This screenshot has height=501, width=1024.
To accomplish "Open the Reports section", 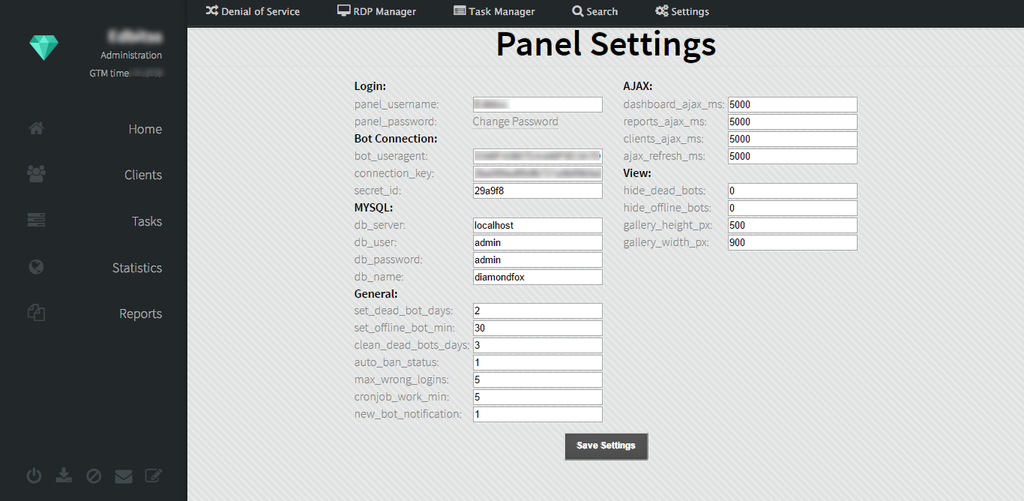I will tap(140, 314).
